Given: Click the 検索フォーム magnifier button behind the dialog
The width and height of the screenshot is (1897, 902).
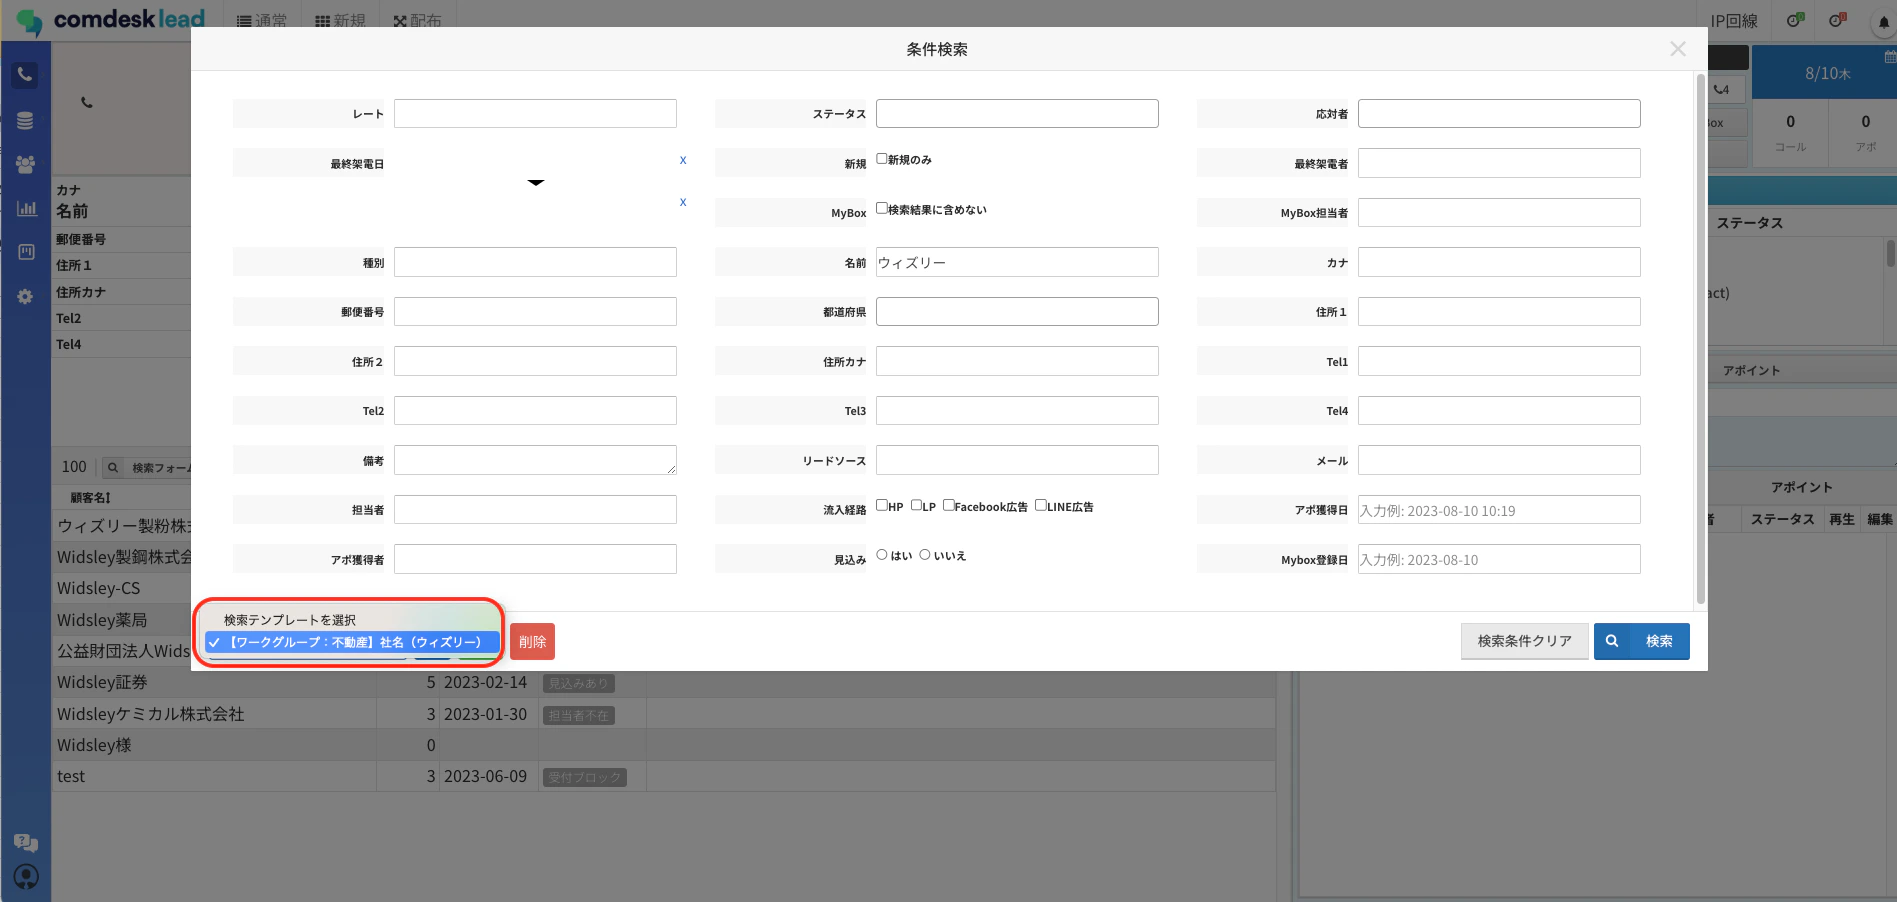Looking at the screenshot, I should tap(113, 467).
